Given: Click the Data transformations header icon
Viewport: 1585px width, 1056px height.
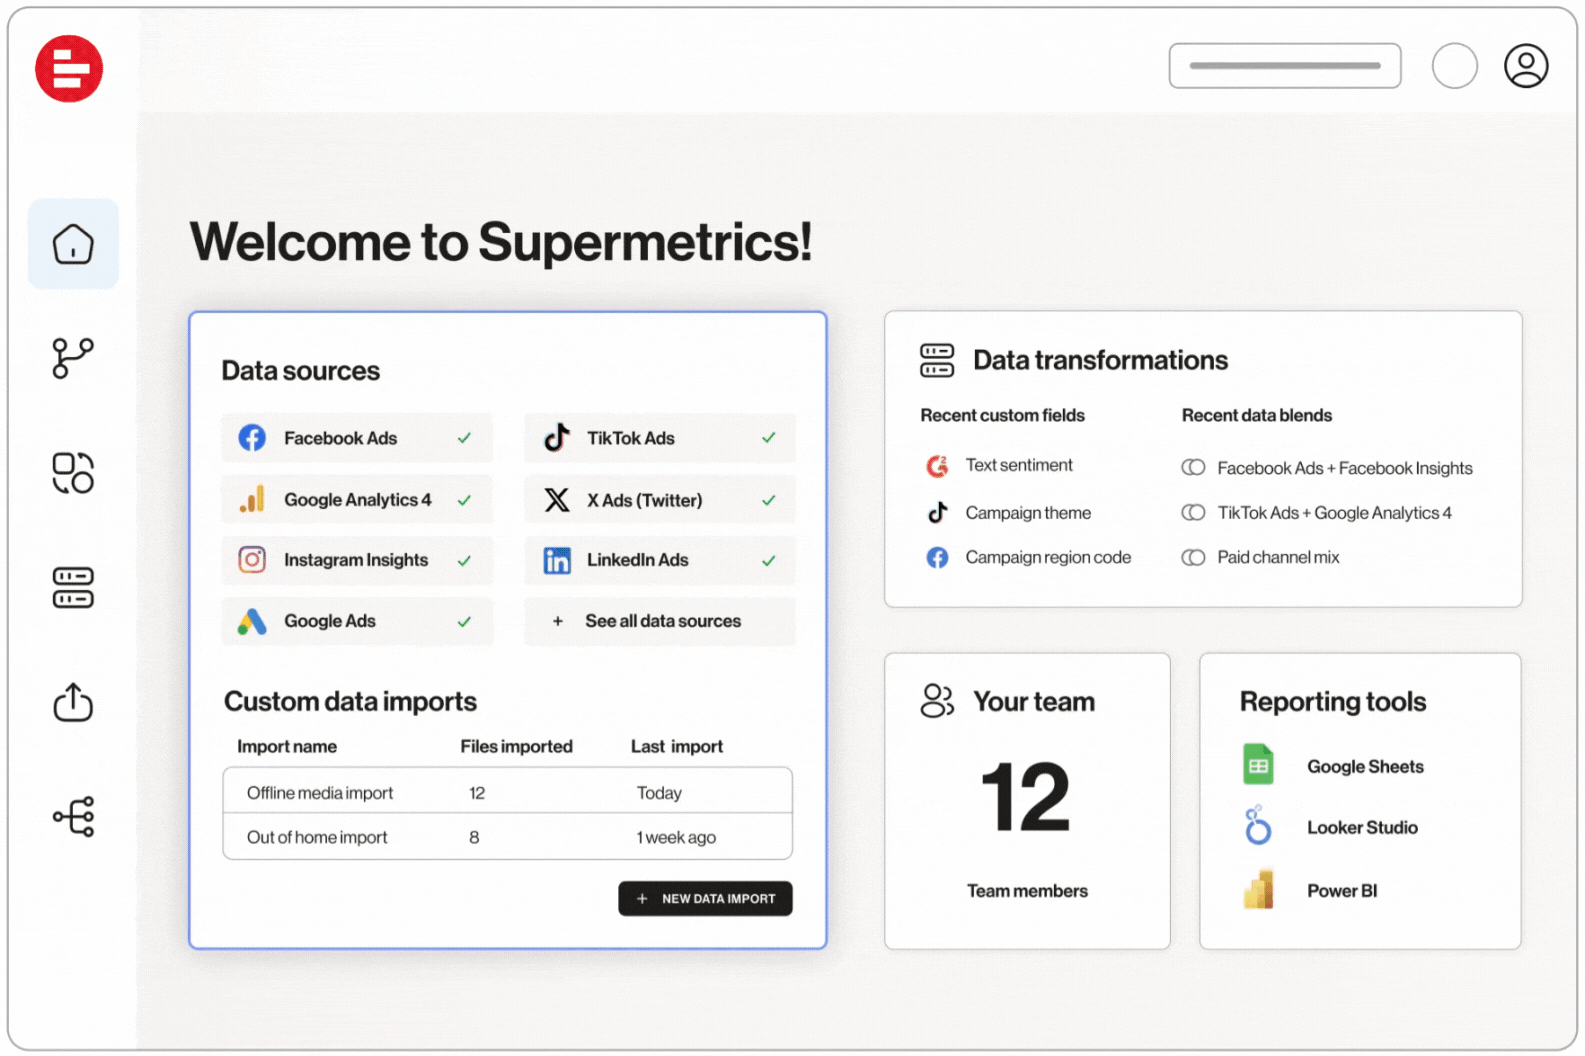Looking at the screenshot, I should [x=937, y=360].
